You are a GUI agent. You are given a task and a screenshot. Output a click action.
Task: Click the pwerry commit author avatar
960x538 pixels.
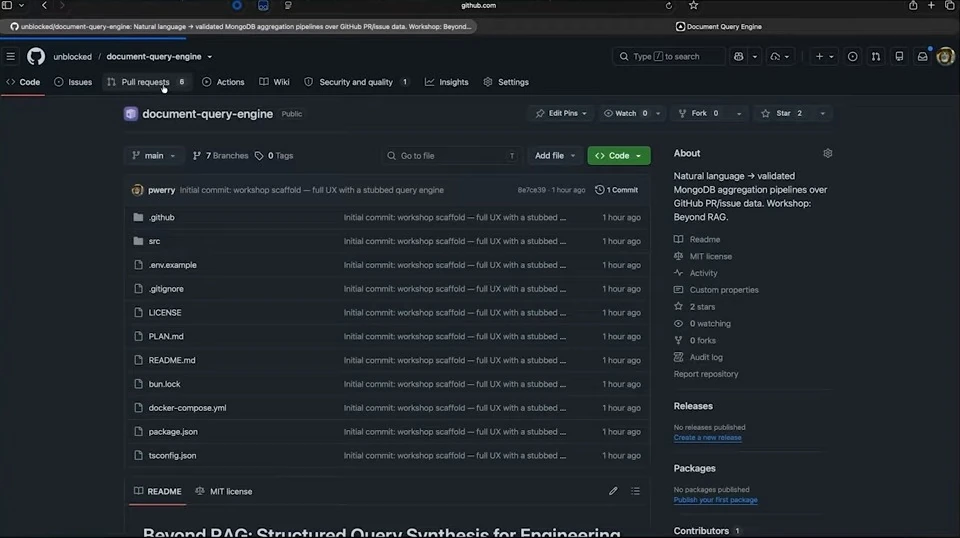tap(137, 190)
